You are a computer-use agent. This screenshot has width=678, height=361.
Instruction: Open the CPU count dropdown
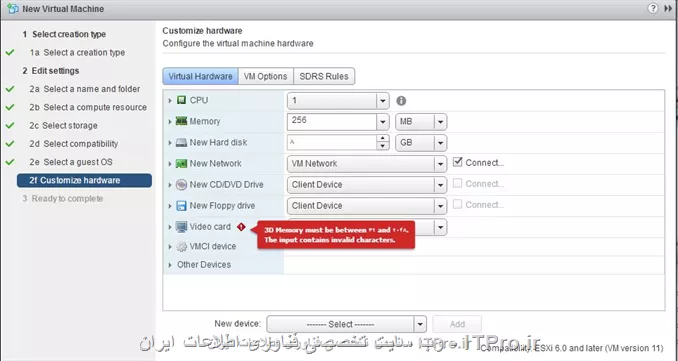(x=382, y=101)
